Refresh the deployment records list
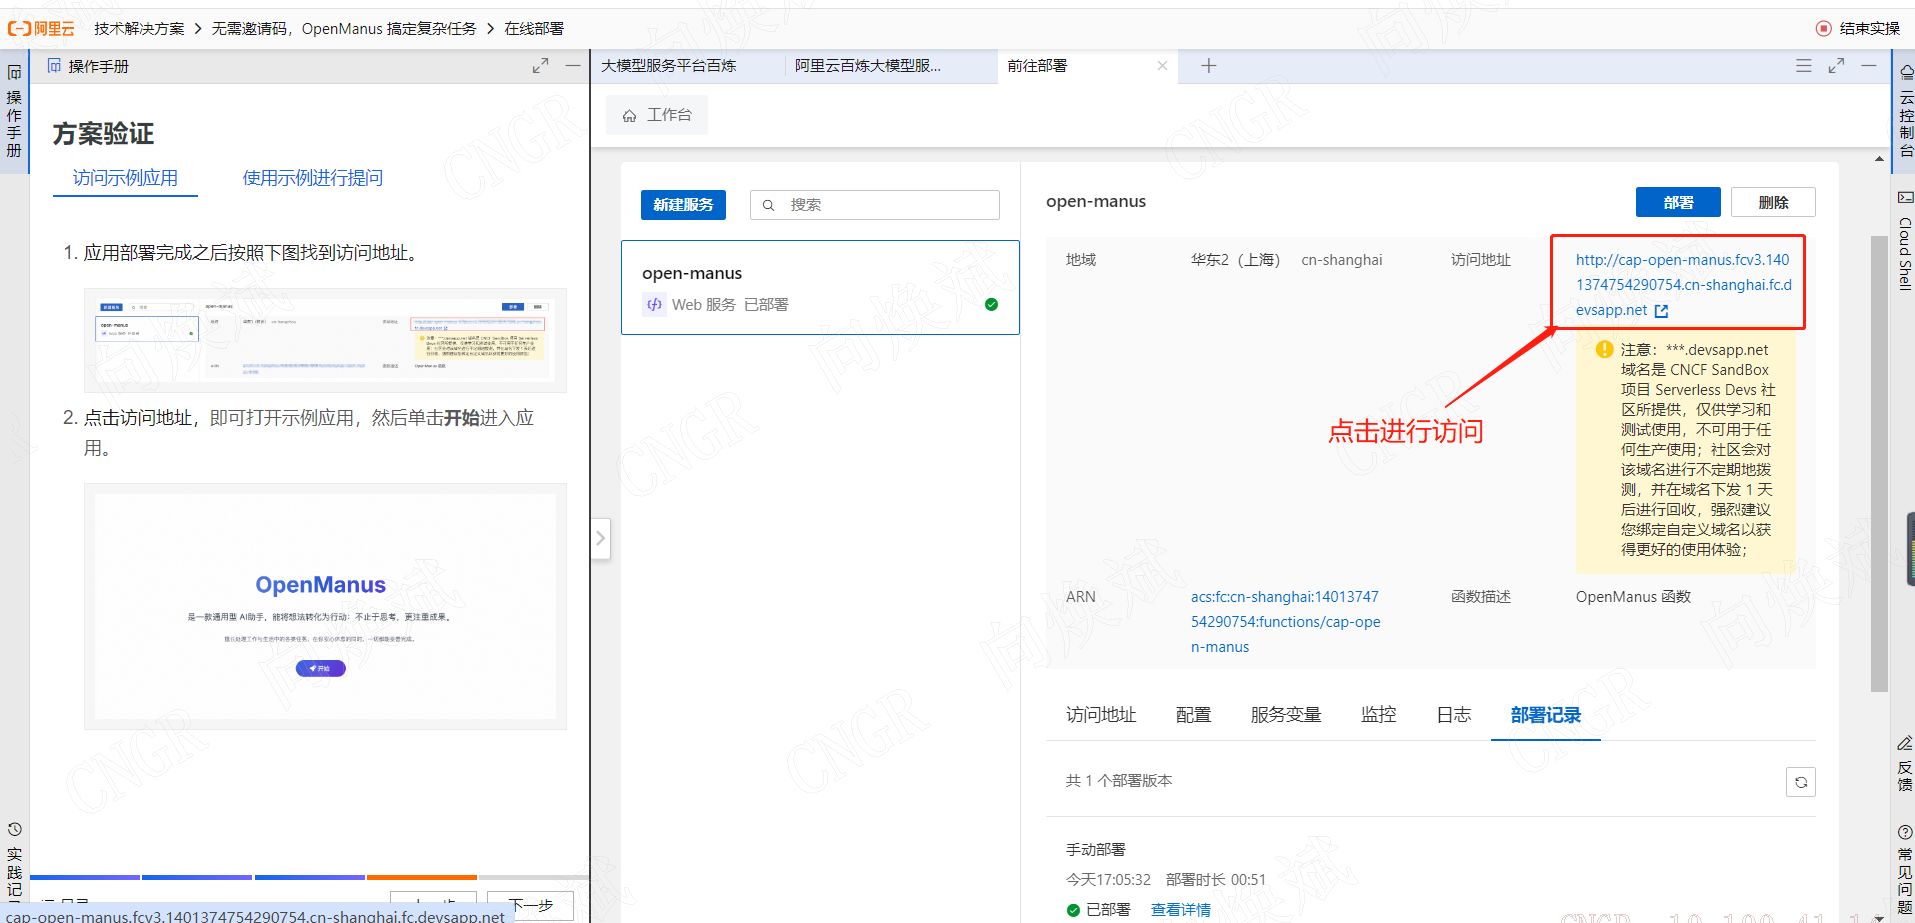Screen dimensions: 1915x923 (x=1800, y=782)
